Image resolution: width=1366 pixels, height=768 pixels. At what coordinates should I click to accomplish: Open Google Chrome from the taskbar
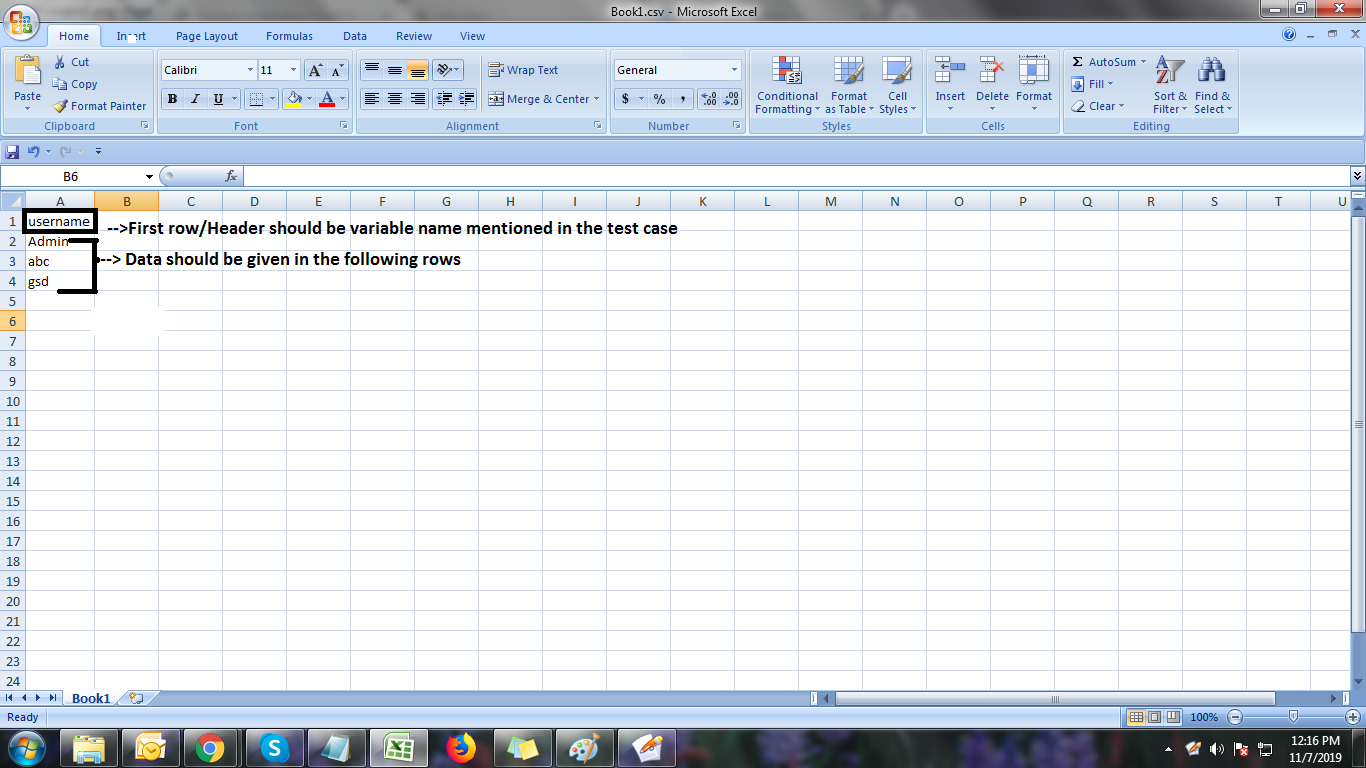click(x=209, y=748)
